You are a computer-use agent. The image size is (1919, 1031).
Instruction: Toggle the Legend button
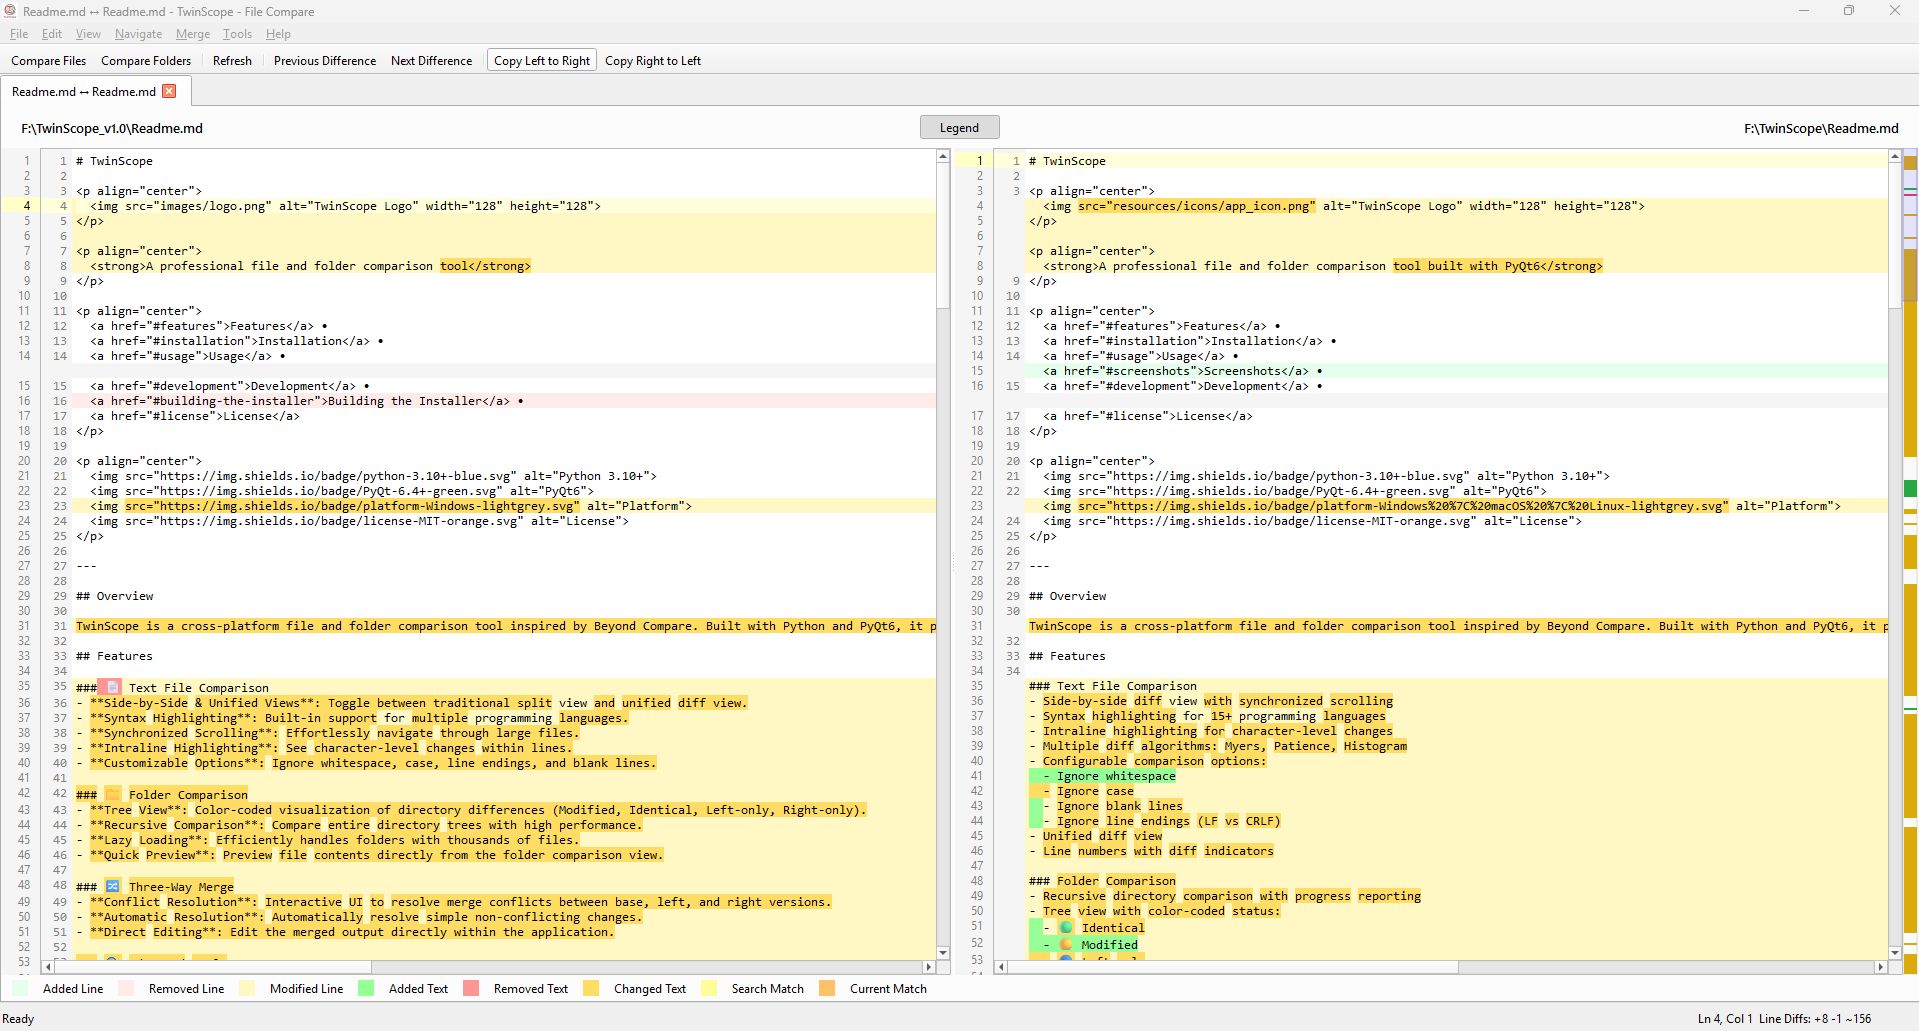tap(959, 128)
